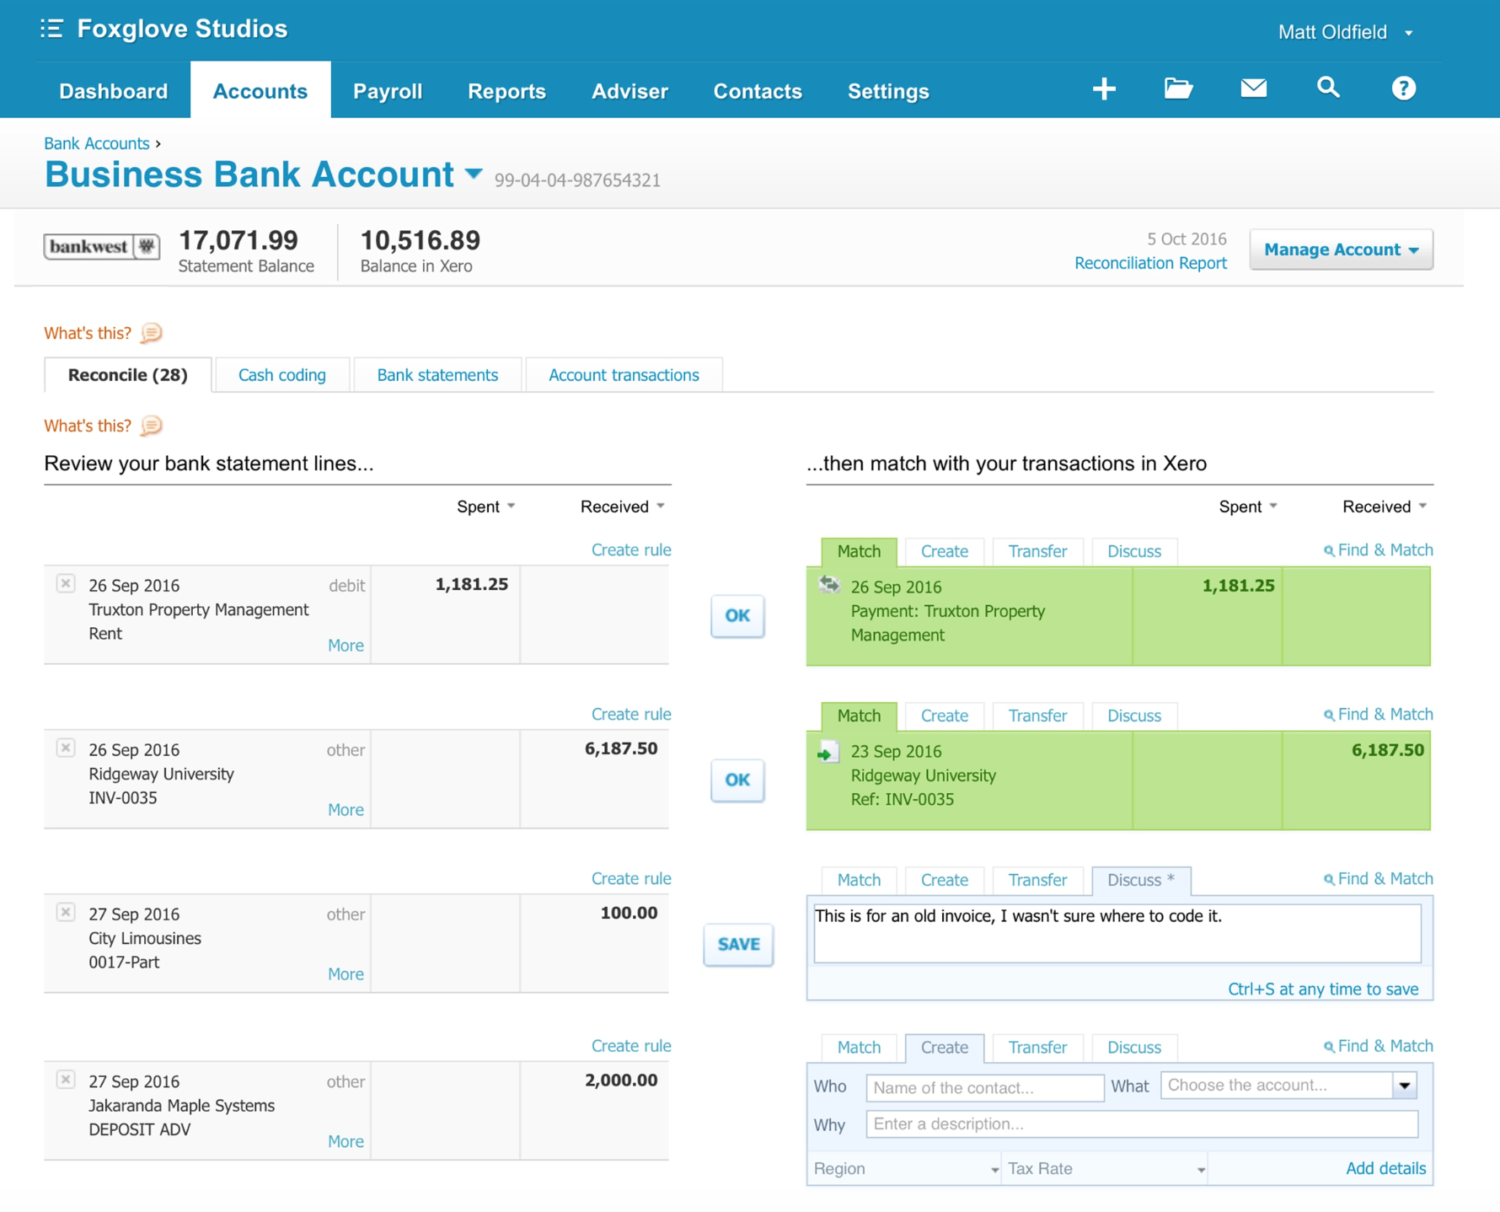Click the bankwest bank logo
Viewport: 1500px width, 1212px height.
tap(101, 246)
